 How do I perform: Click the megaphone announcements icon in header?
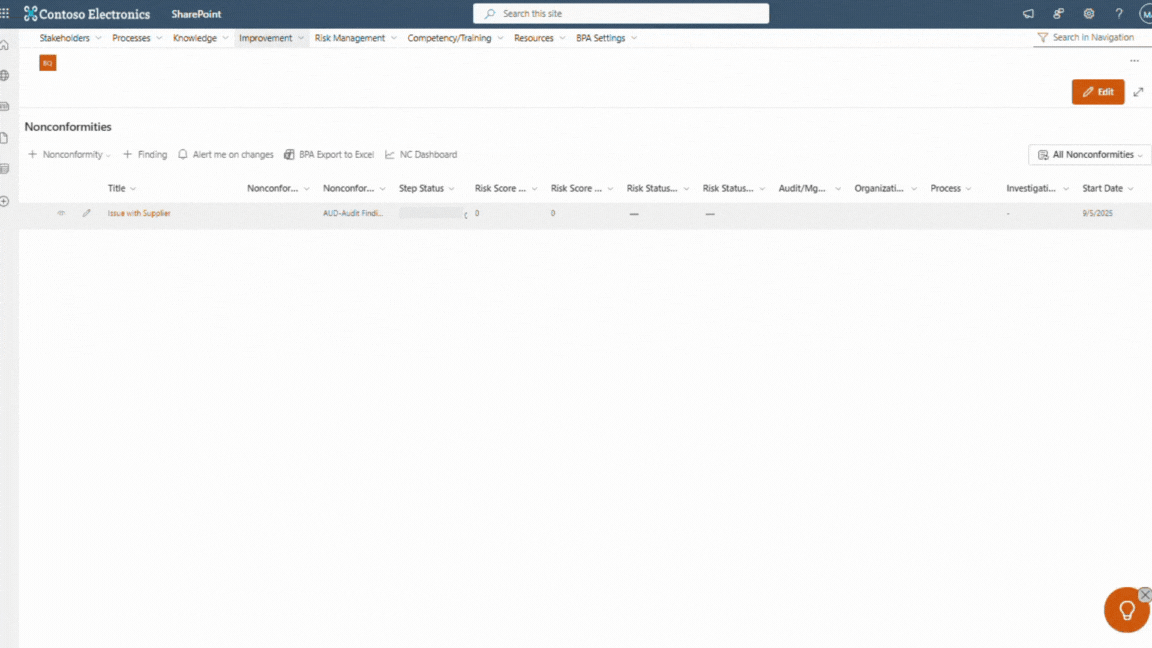click(1028, 14)
